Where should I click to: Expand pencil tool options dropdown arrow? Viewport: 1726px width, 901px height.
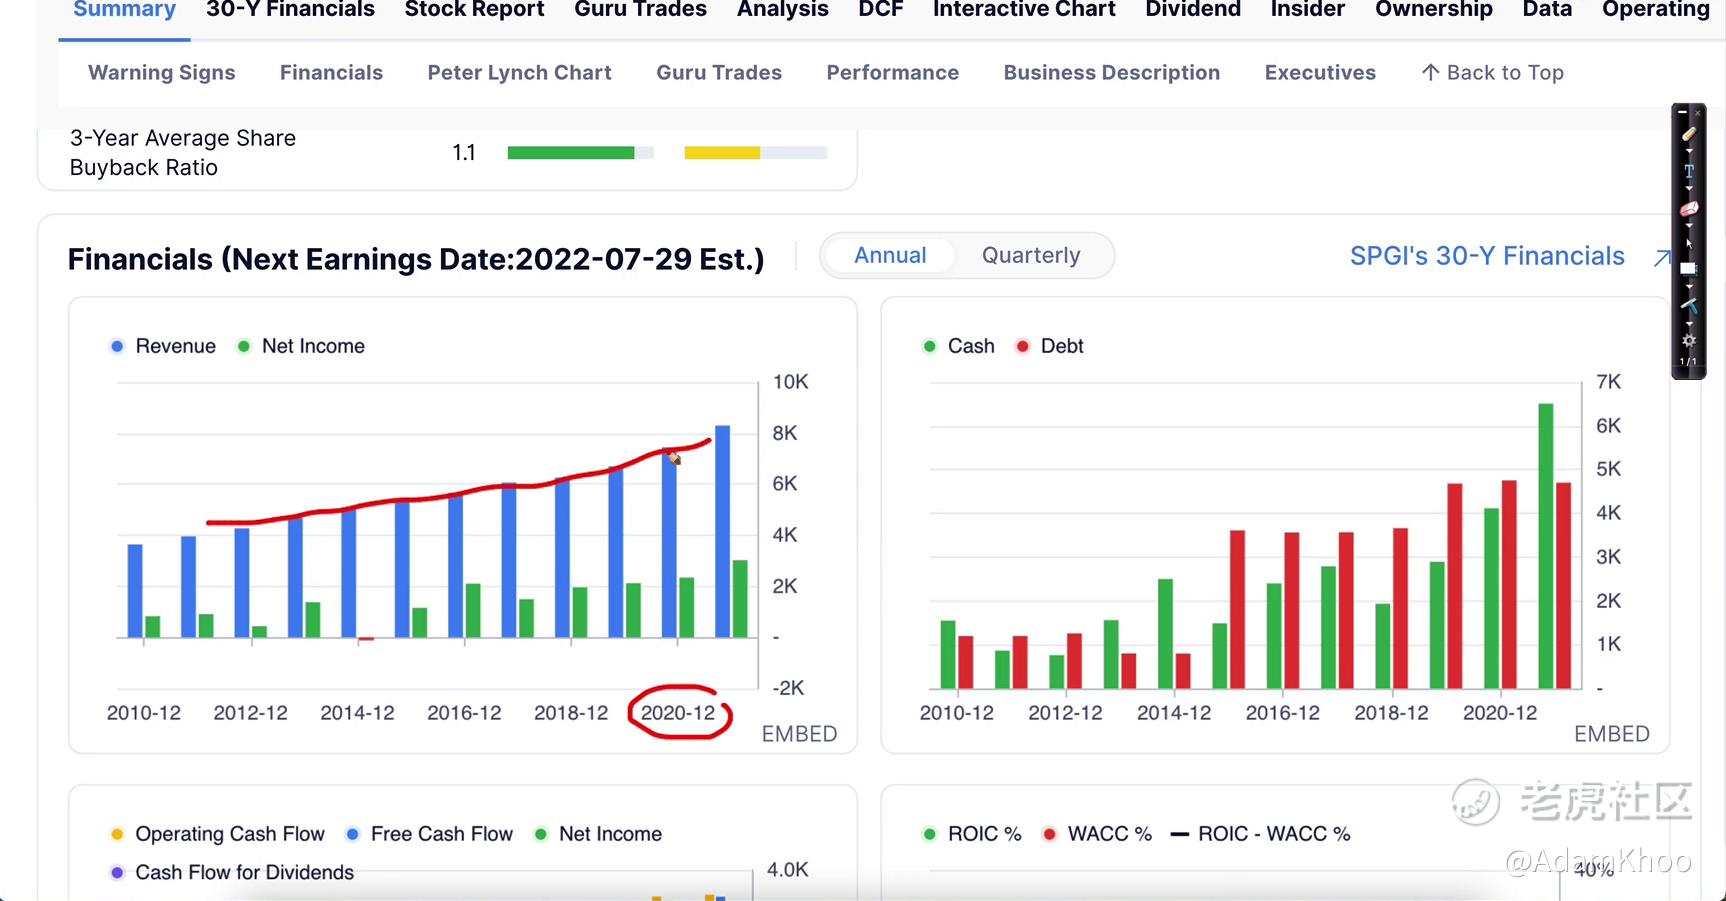(1689, 151)
